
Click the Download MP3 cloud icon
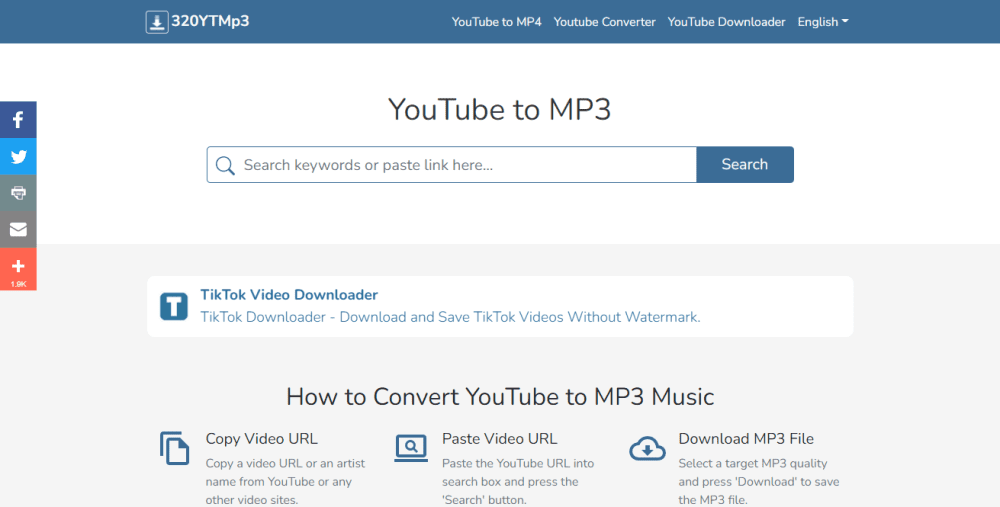tap(647, 448)
